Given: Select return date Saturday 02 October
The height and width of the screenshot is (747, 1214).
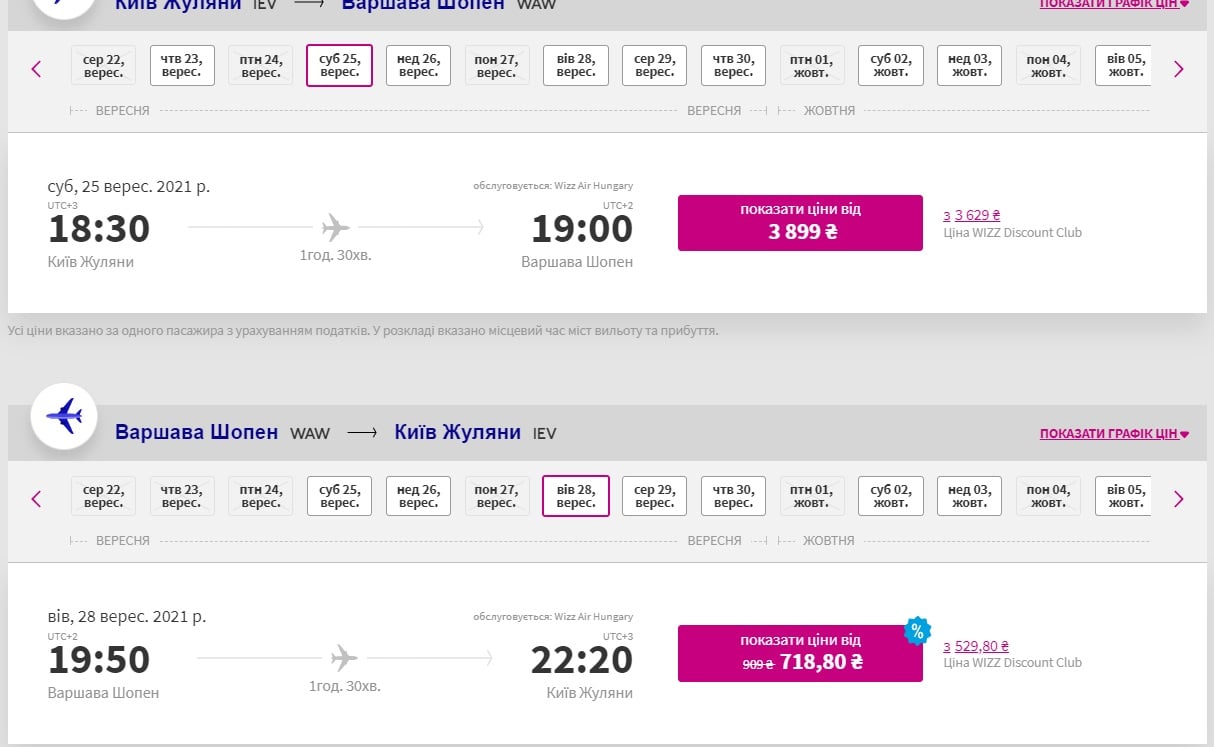Looking at the screenshot, I should click(x=890, y=496).
